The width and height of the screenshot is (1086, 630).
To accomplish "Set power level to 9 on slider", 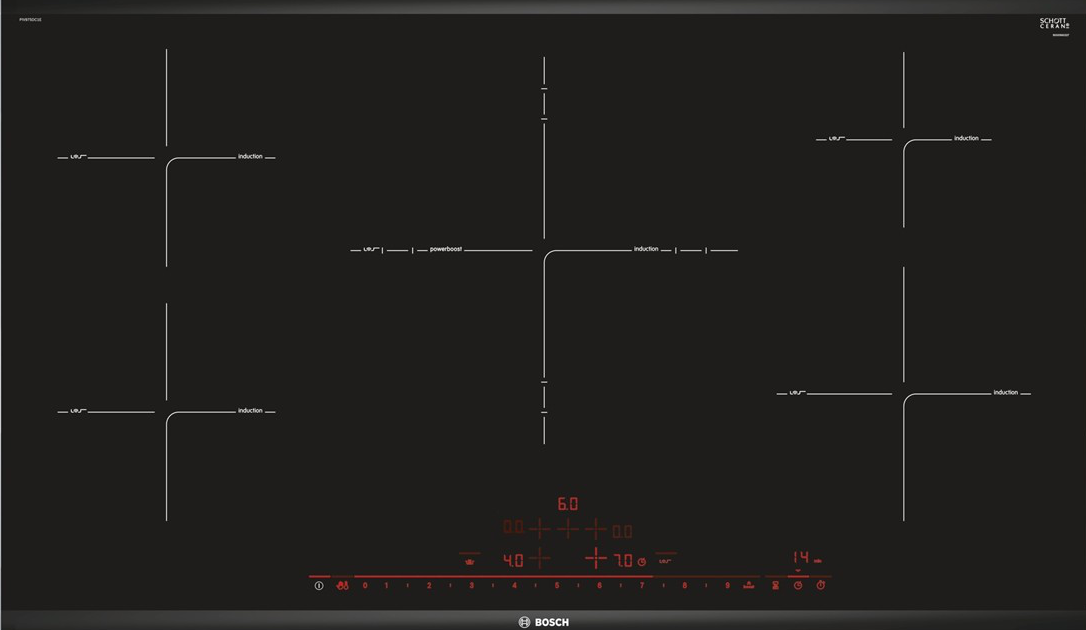I will pos(727,586).
